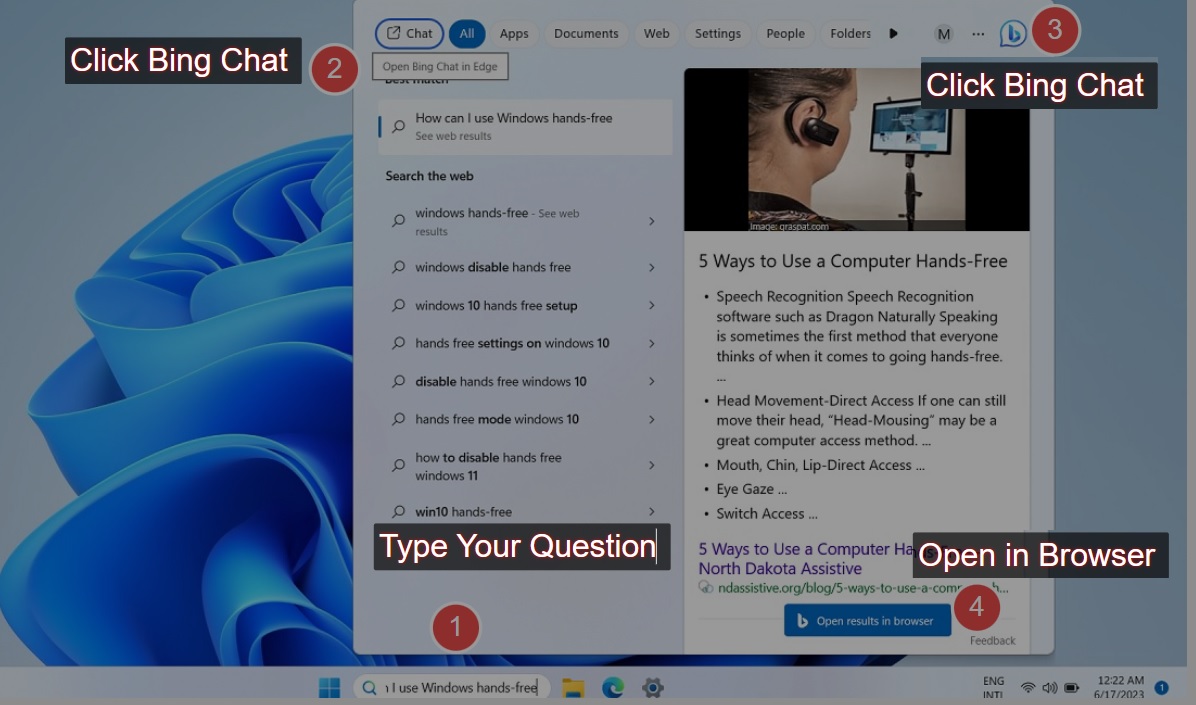The height and width of the screenshot is (705, 1196).
Task: Expand the 'windows disable hands free' suggestion
Action: pyautogui.click(x=652, y=267)
